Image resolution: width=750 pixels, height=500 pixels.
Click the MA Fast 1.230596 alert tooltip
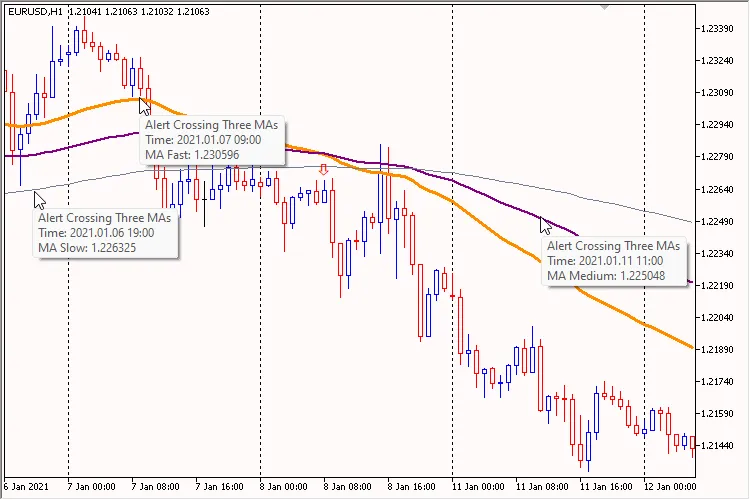click(213, 140)
